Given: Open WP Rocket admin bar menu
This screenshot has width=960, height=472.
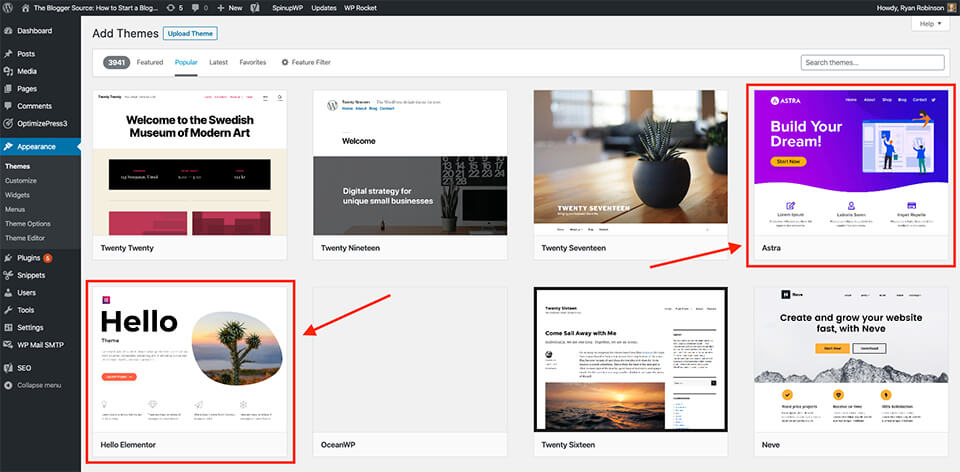Looking at the screenshot, I should (x=361, y=8).
